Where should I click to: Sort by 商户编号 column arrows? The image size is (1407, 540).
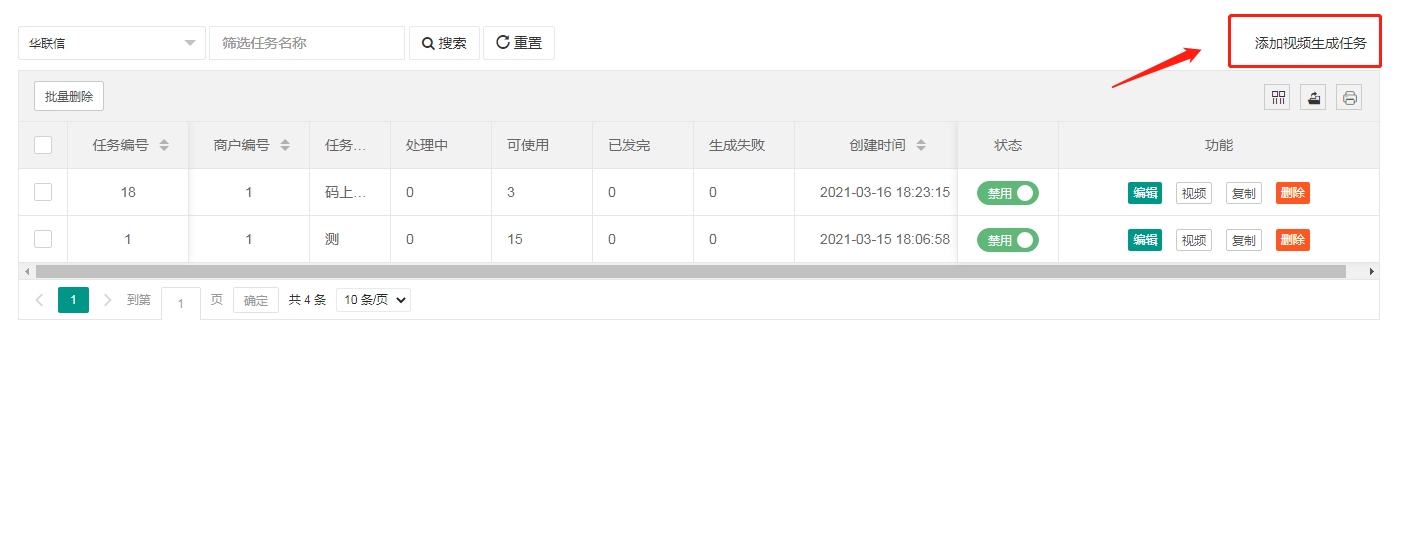coord(285,145)
